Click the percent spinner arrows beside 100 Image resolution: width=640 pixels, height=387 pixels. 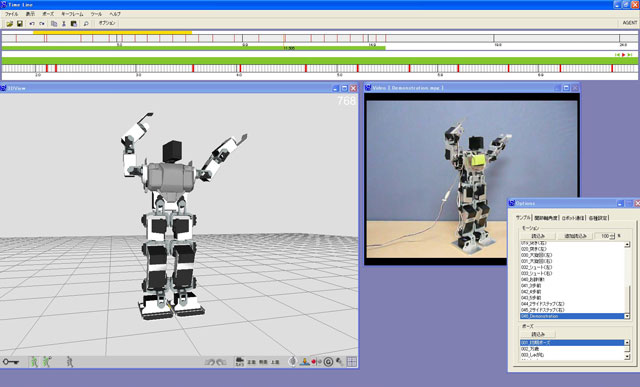coord(612,236)
